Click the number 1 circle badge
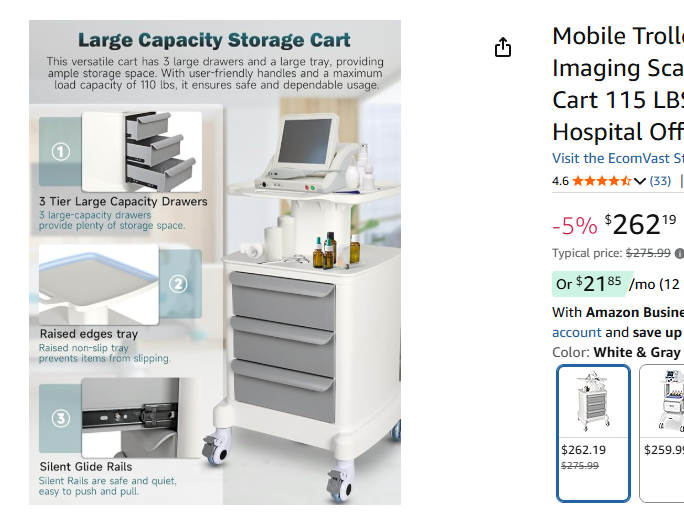This screenshot has height=516, width=684. click(x=61, y=152)
